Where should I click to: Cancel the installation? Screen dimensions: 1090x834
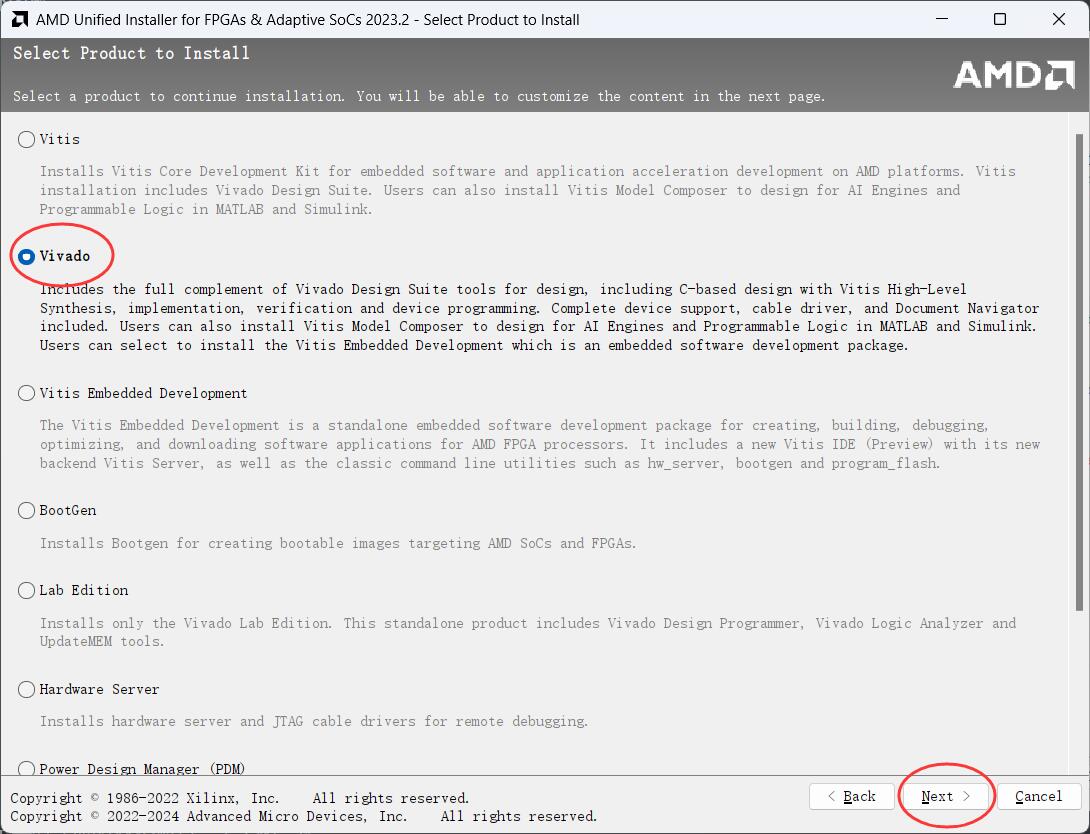(x=1038, y=797)
